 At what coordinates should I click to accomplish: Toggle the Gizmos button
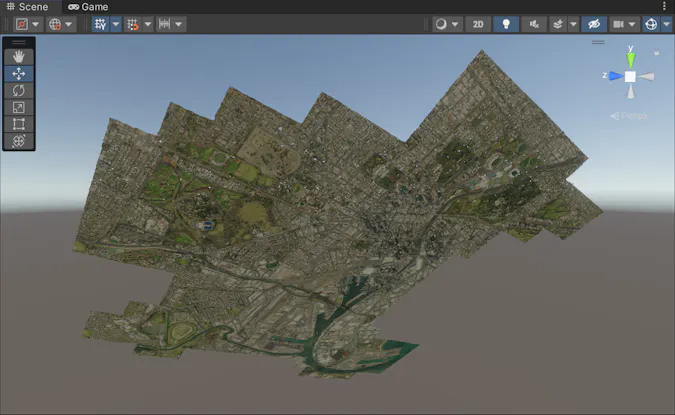651,24
